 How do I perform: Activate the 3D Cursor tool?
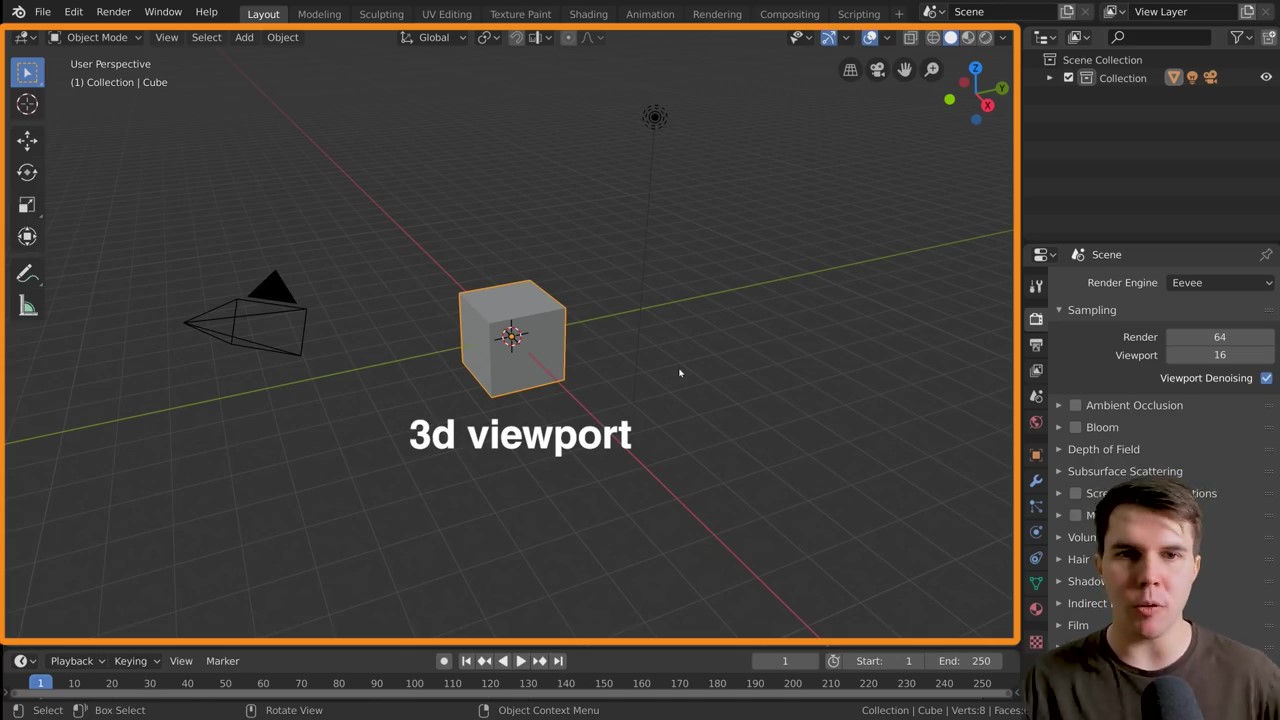[27, 104]
